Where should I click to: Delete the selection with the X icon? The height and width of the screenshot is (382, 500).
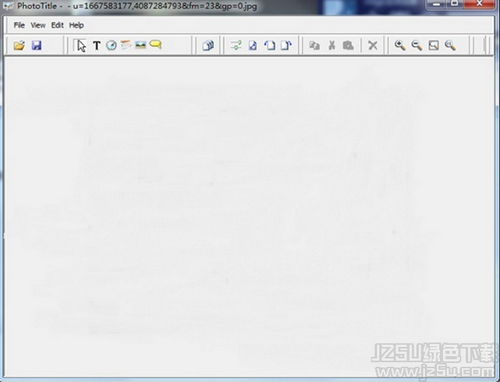[373, 45]
